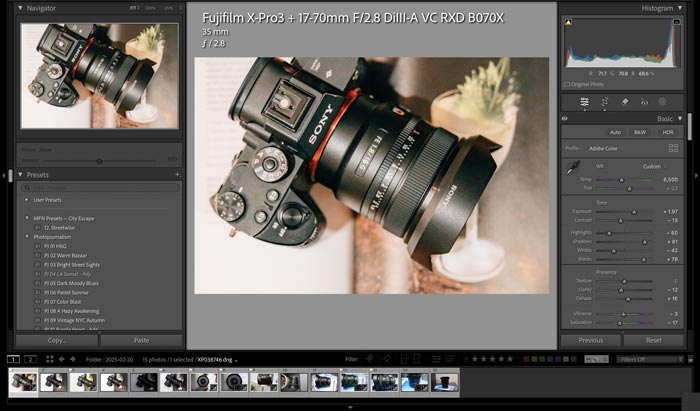
Task: Click preset Amount slider handle
Action: pos(99,161)
